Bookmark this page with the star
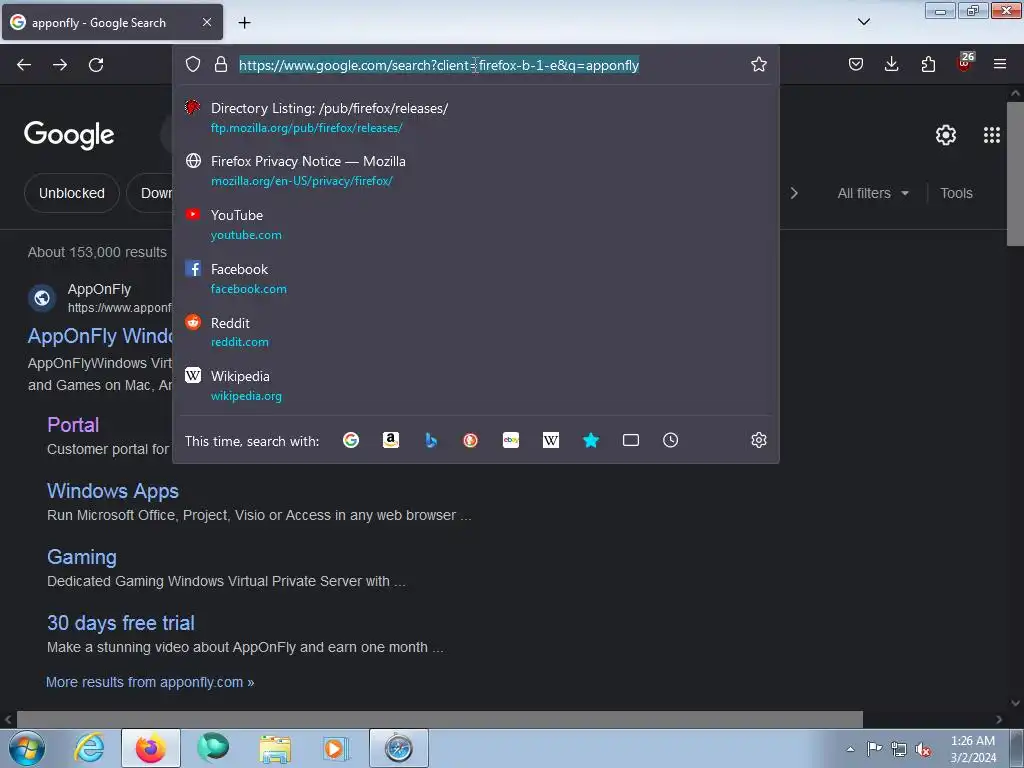The height and width of the screenshot is (768, 1024). coord(758,64)
